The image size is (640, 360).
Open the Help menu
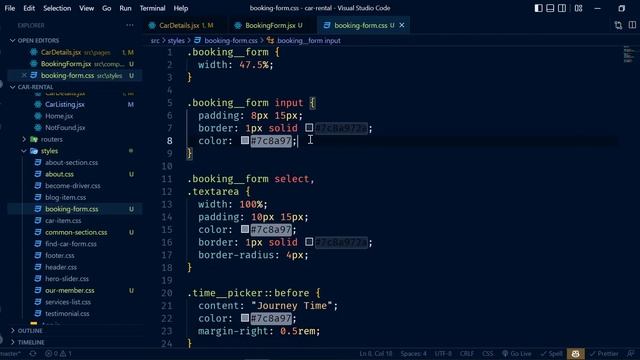(x=181, y=8)
